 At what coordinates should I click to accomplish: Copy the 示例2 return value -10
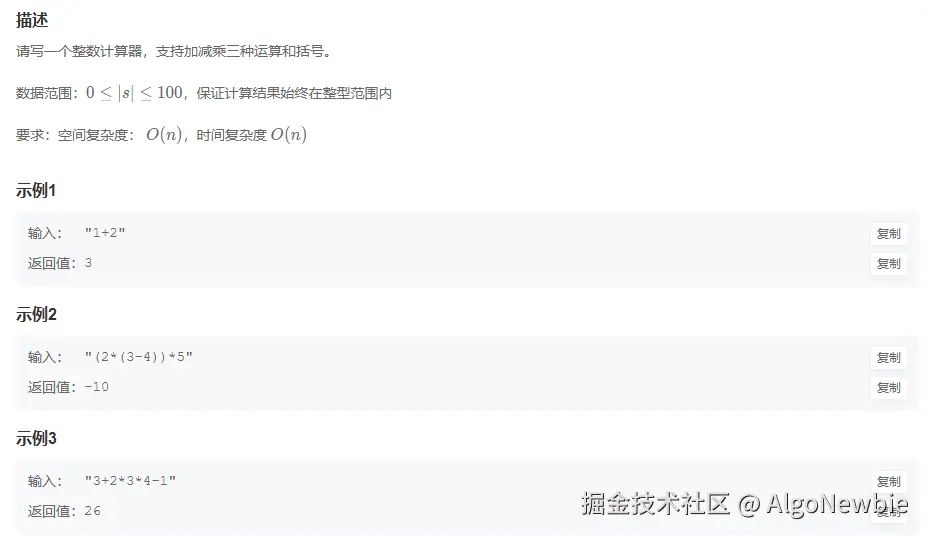click(888, 388)
